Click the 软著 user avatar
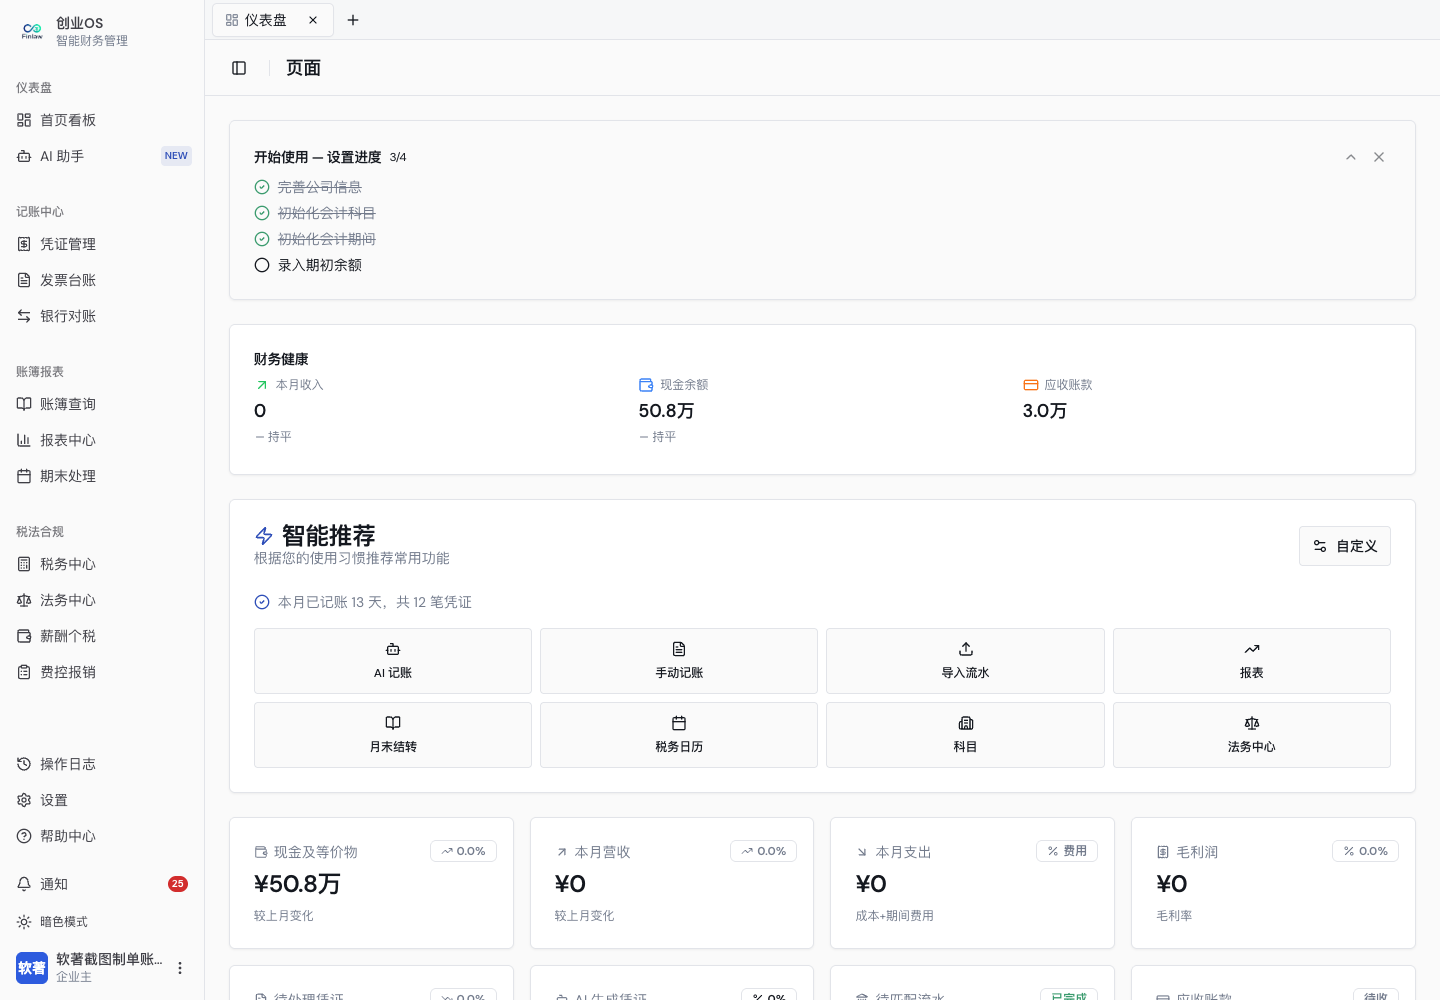The image size is (1440, 1000). [32, 968]
